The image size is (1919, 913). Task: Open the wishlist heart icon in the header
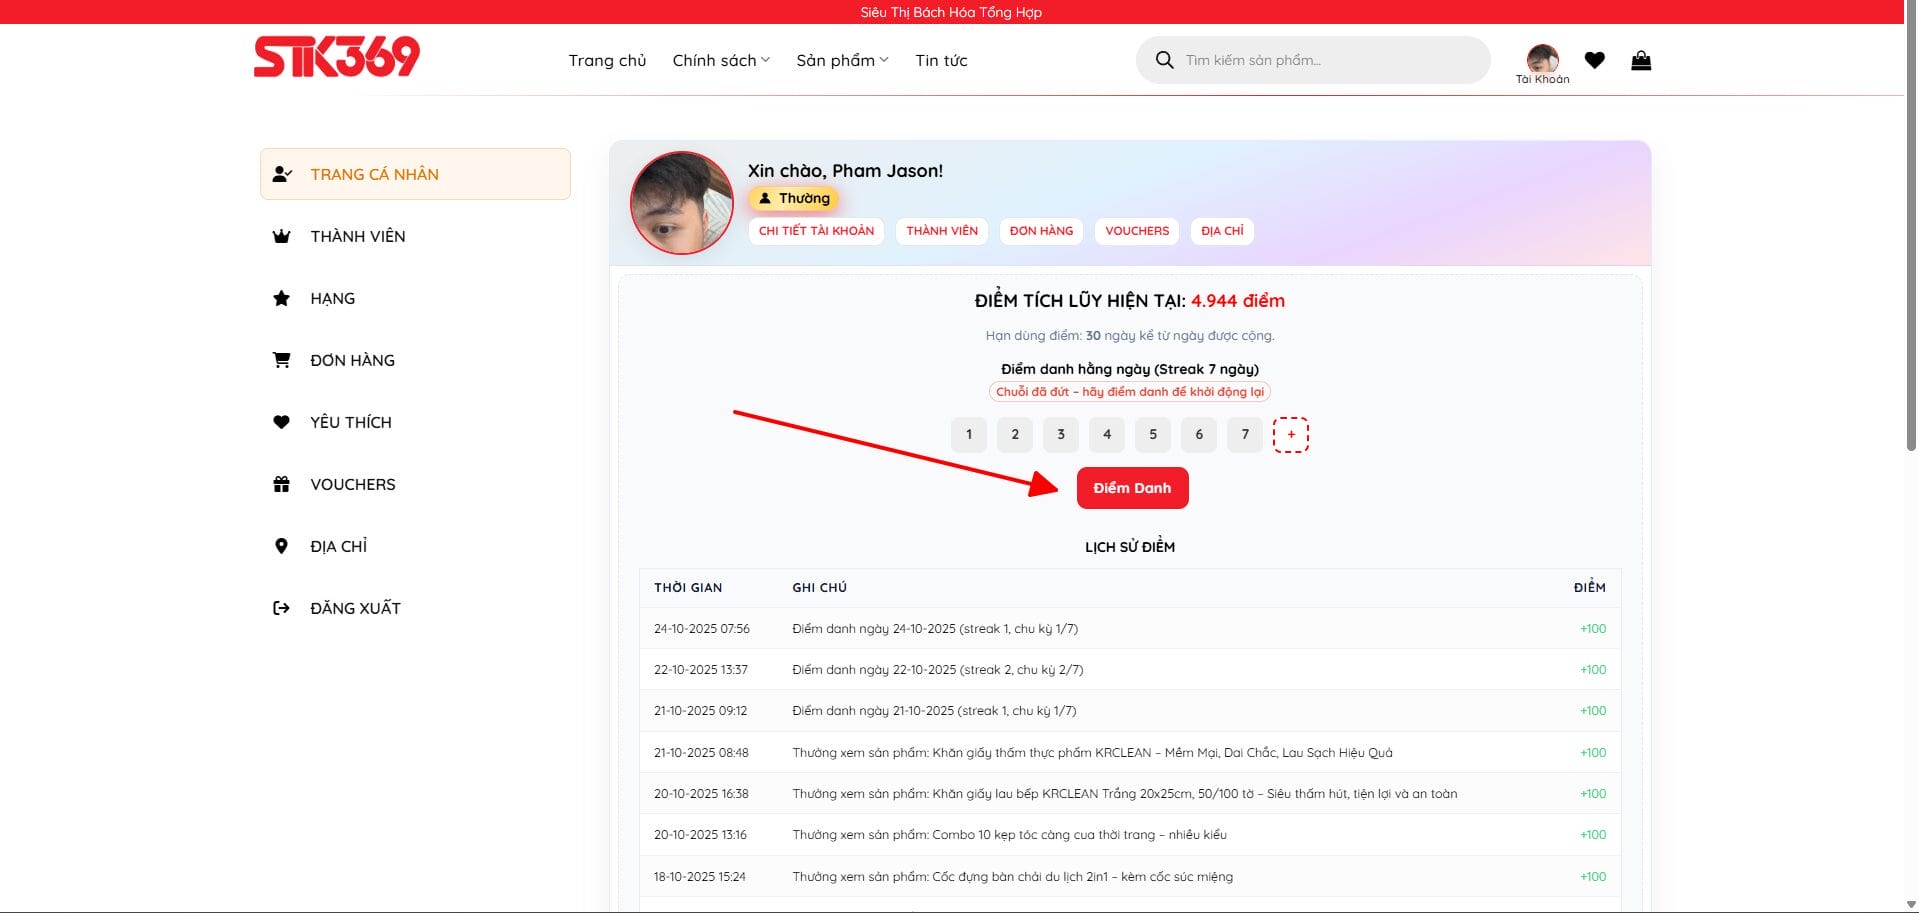tap(1594, 60)
